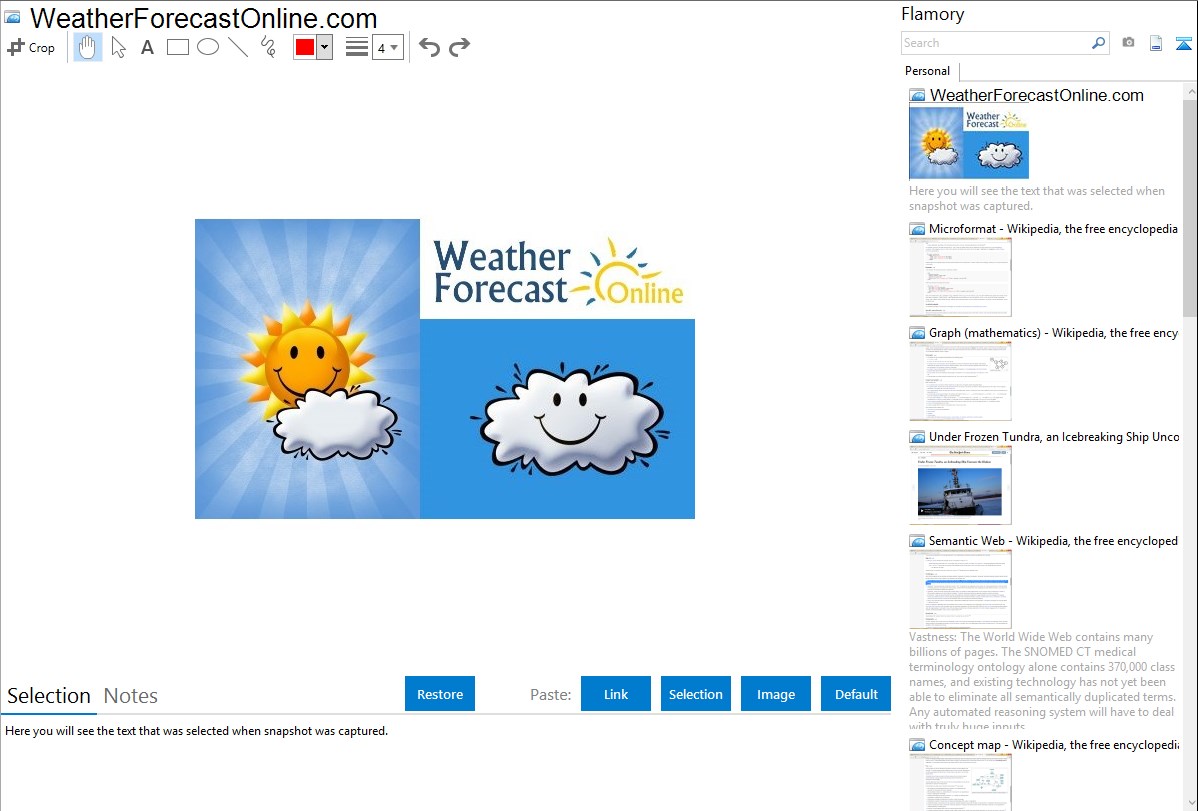This screenshot has width=1198, height=811.
Task: Click the main Weather Forecast Online image
Action: tap(445, 369)
